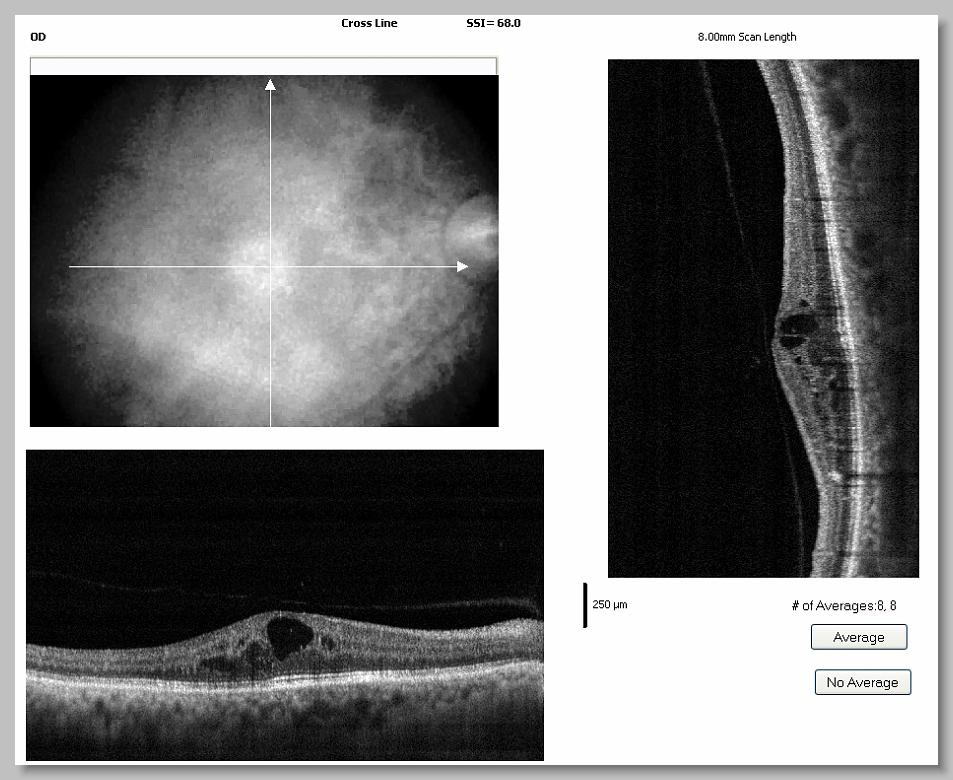
Task: Open the vertical OCT B-scan image
Action: 763,318
